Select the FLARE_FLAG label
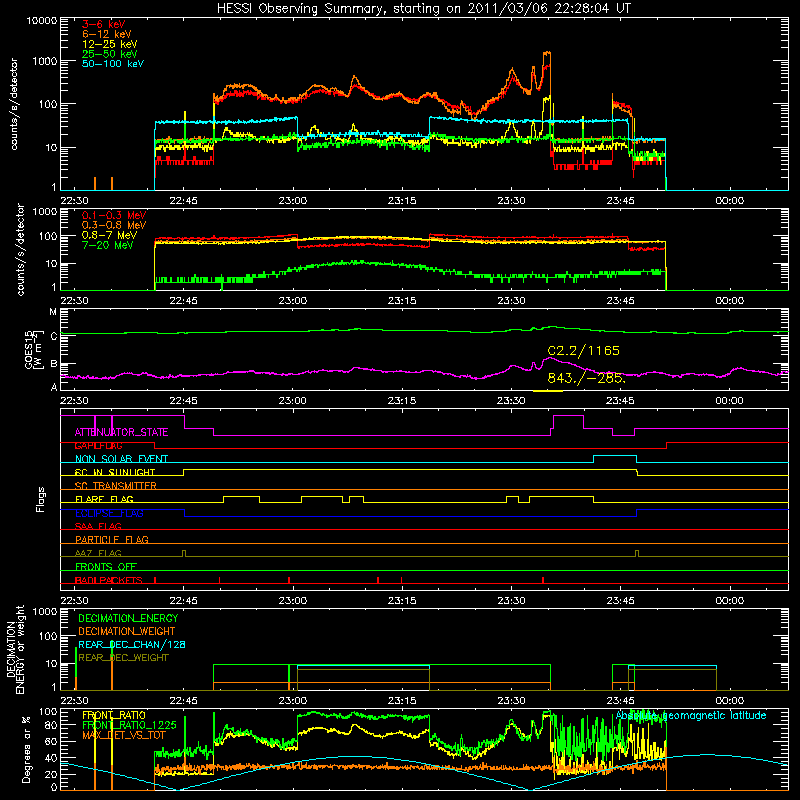The width and height of the screenshot is (800, 800). 104,499
